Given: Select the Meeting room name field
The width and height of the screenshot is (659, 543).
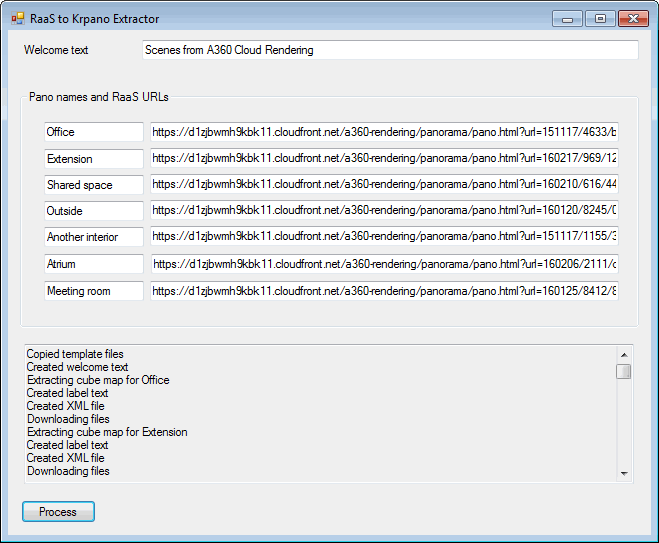Looking at the screenshot, I should 94,291.
